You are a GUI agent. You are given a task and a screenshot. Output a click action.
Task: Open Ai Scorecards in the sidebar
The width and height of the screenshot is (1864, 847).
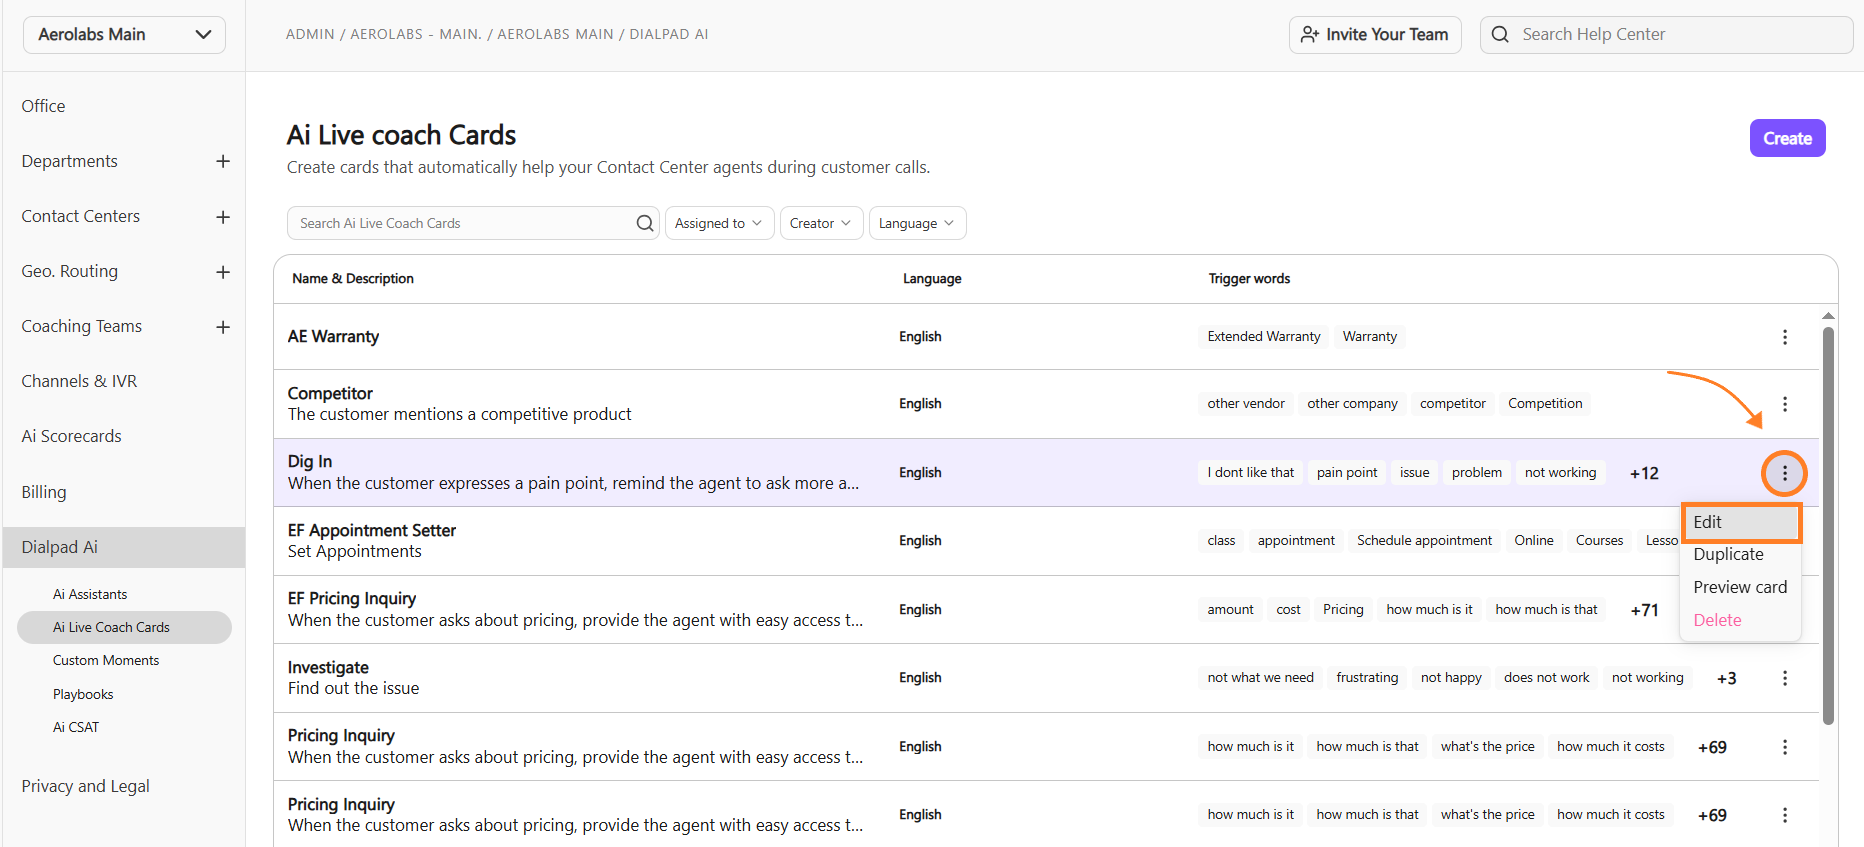[71, 436]
